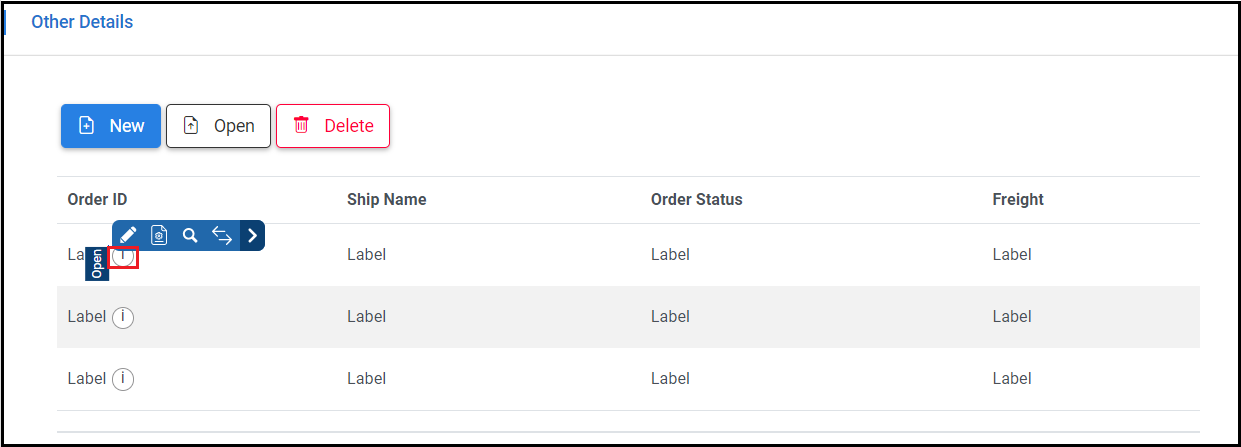The width and height of the screenshot is (1241, 447).
Task: Click the swap arrows icon in floating toolbar
Action: coord(222,235)
